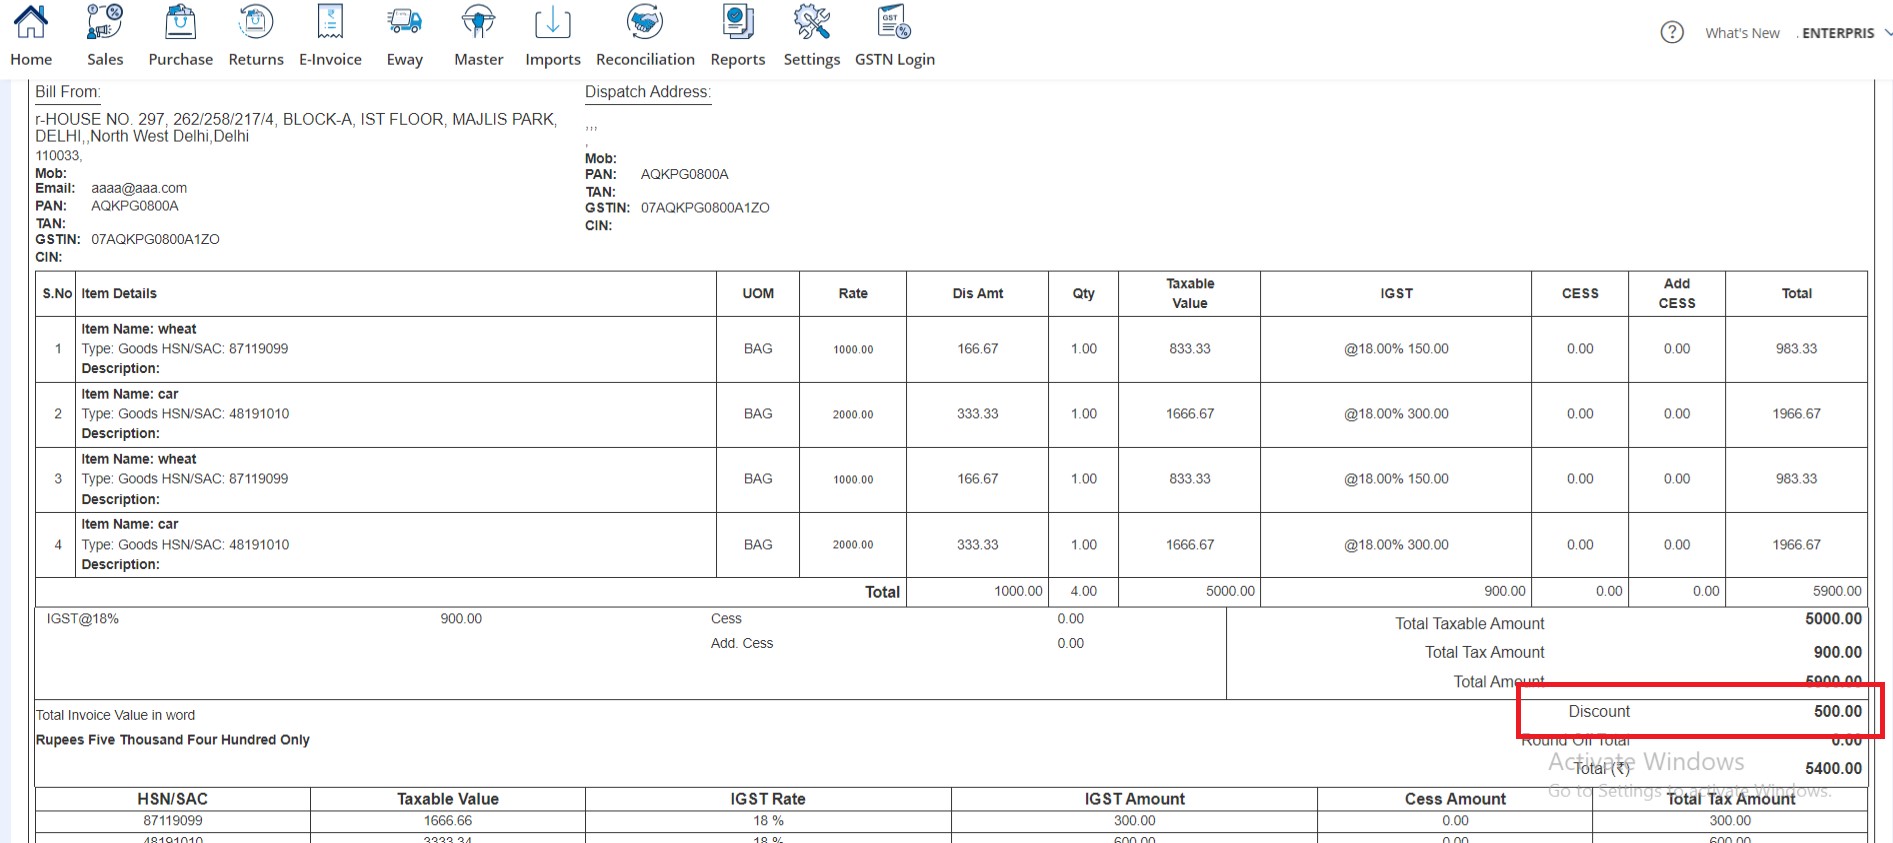1893x843 pixels.
Task: Open the Purchase module icon
Action: 180,22
